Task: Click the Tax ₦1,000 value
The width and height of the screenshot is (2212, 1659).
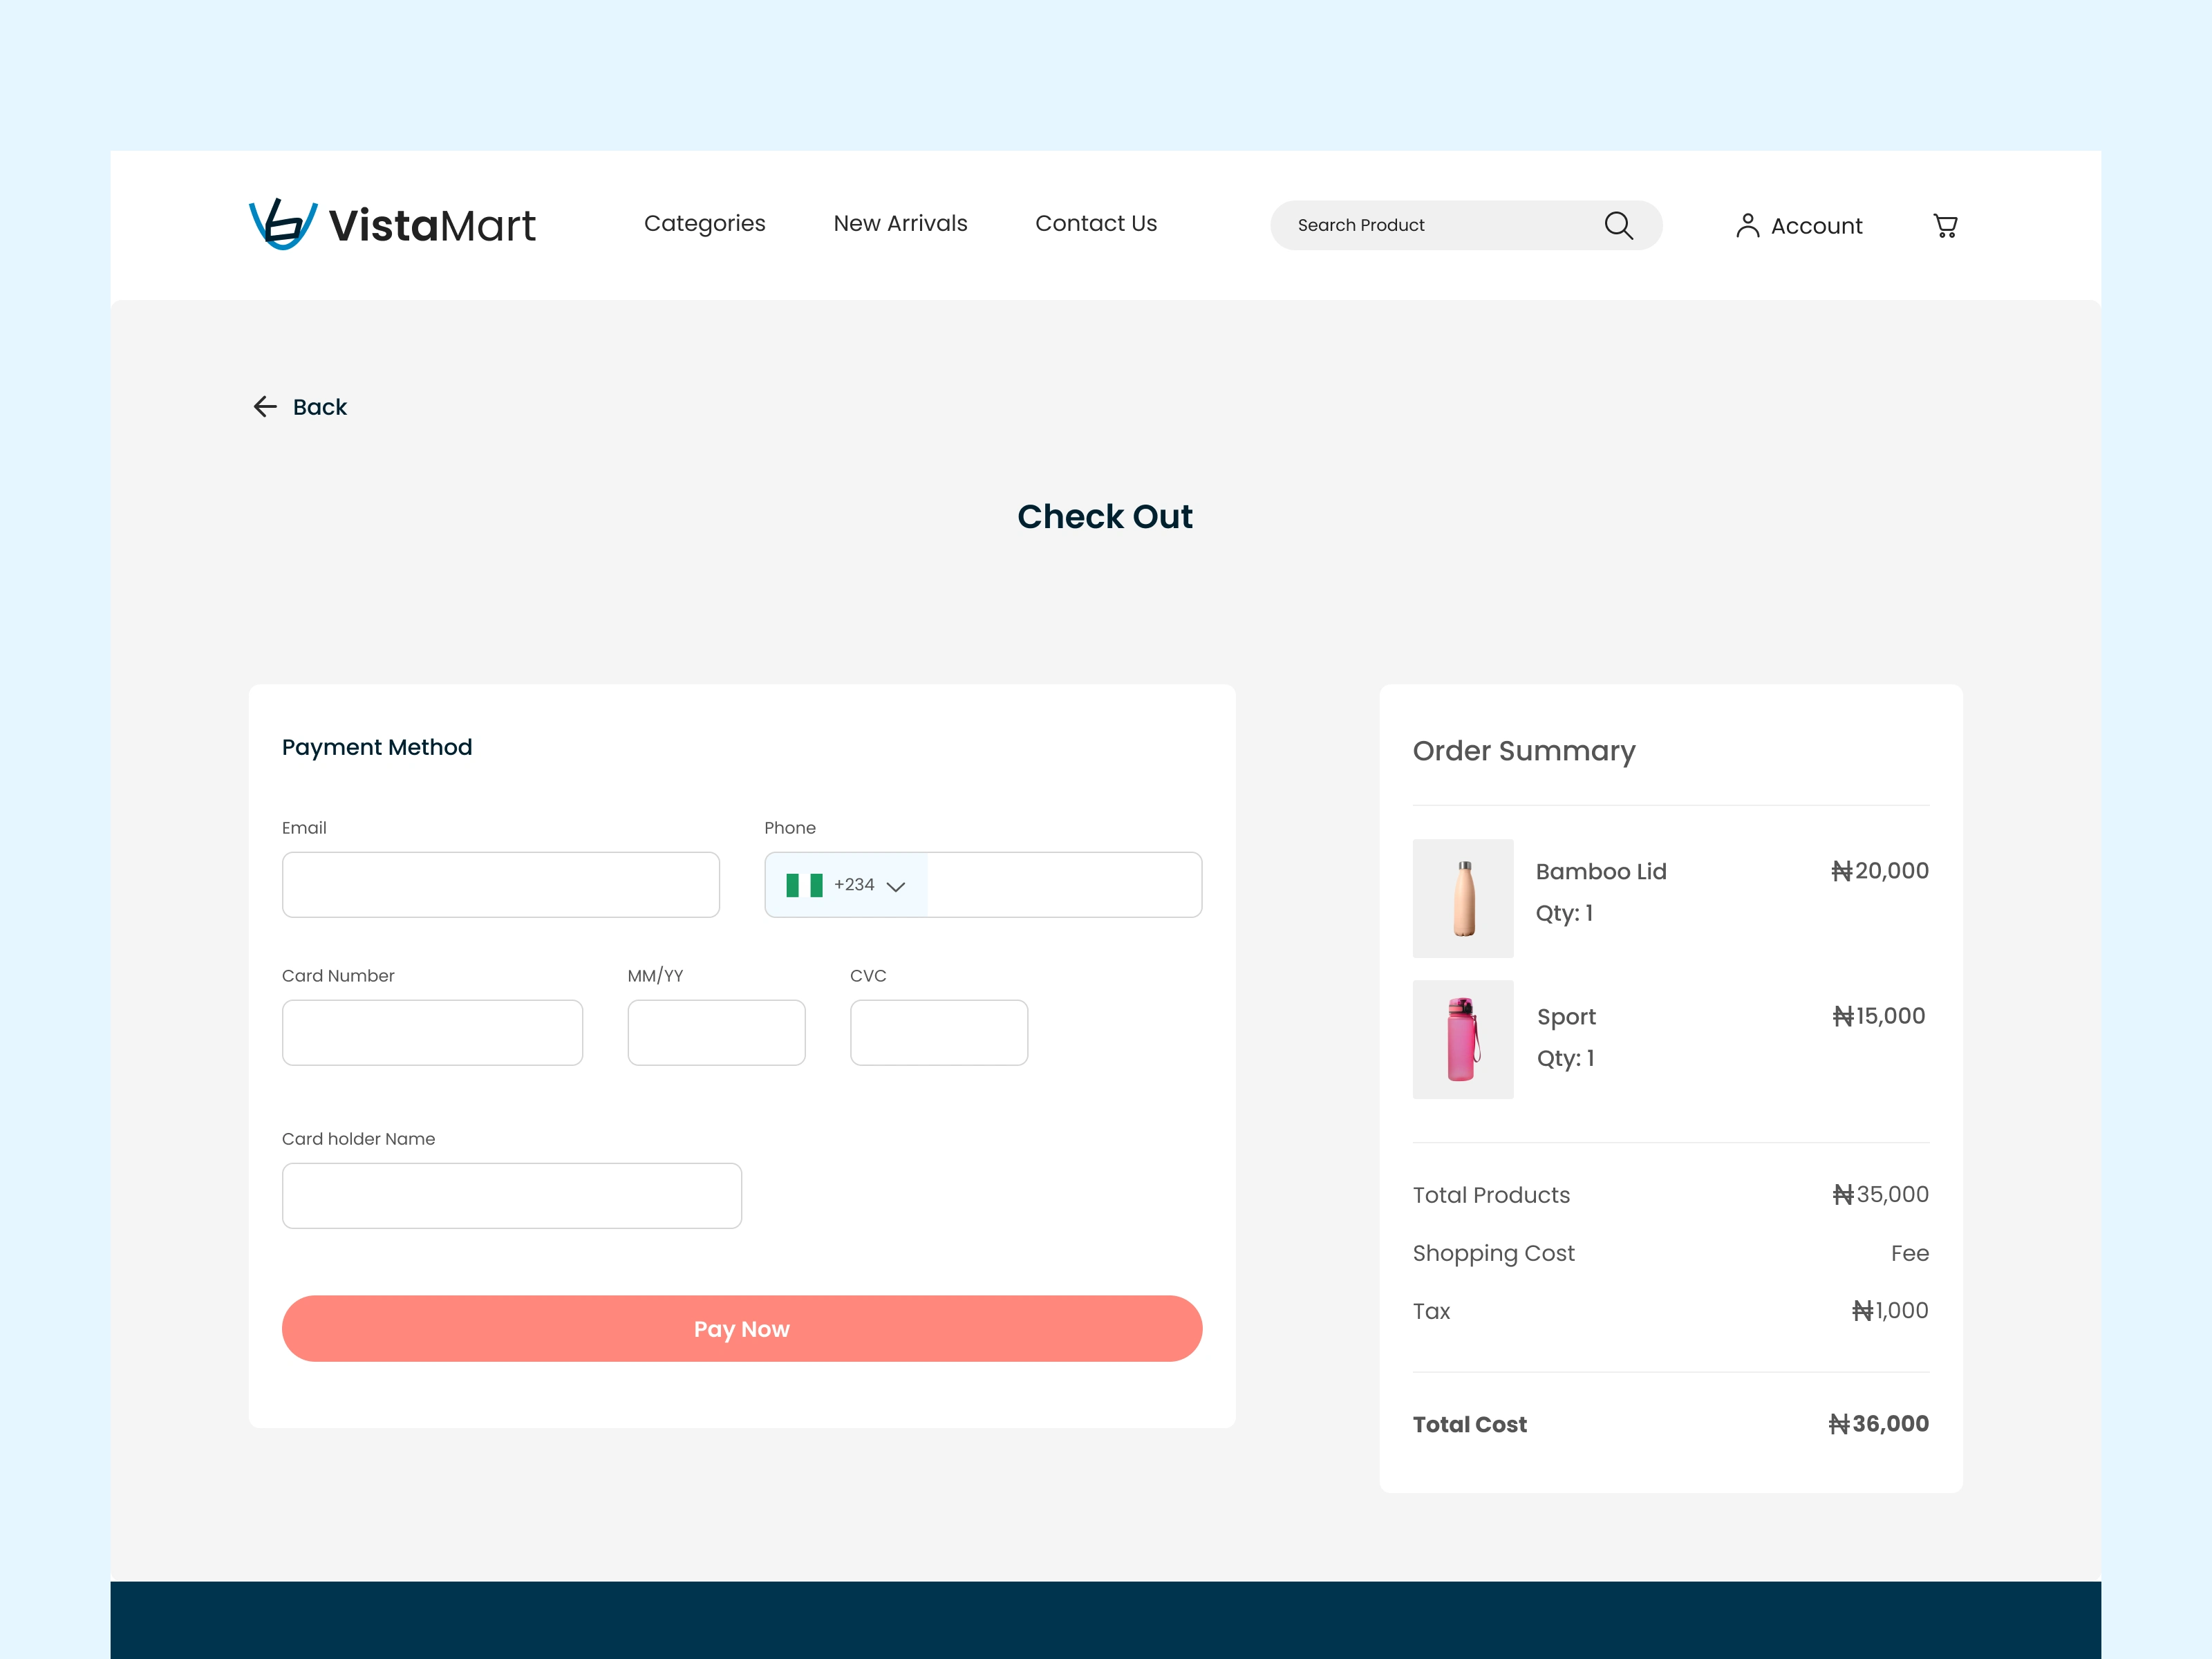Action: [x=1890, y=1311]
